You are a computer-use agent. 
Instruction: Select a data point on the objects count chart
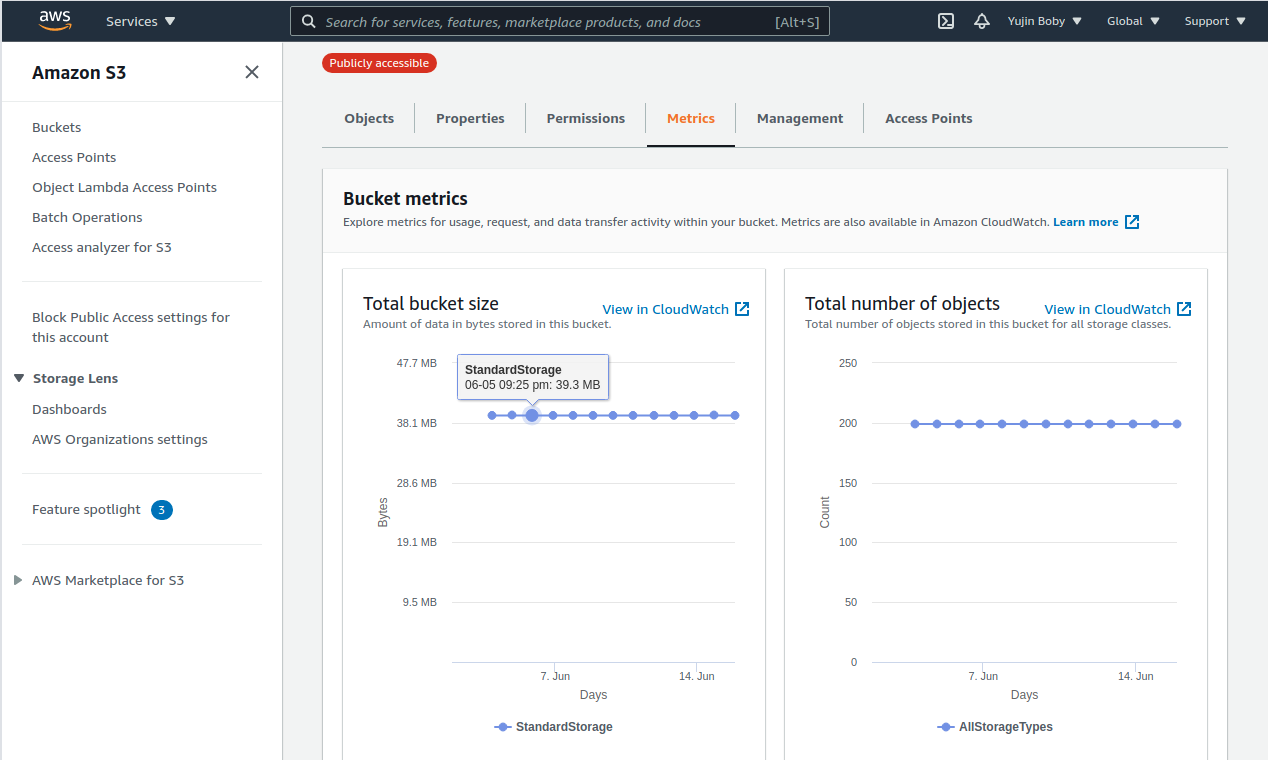click(x=1044, y=423)
